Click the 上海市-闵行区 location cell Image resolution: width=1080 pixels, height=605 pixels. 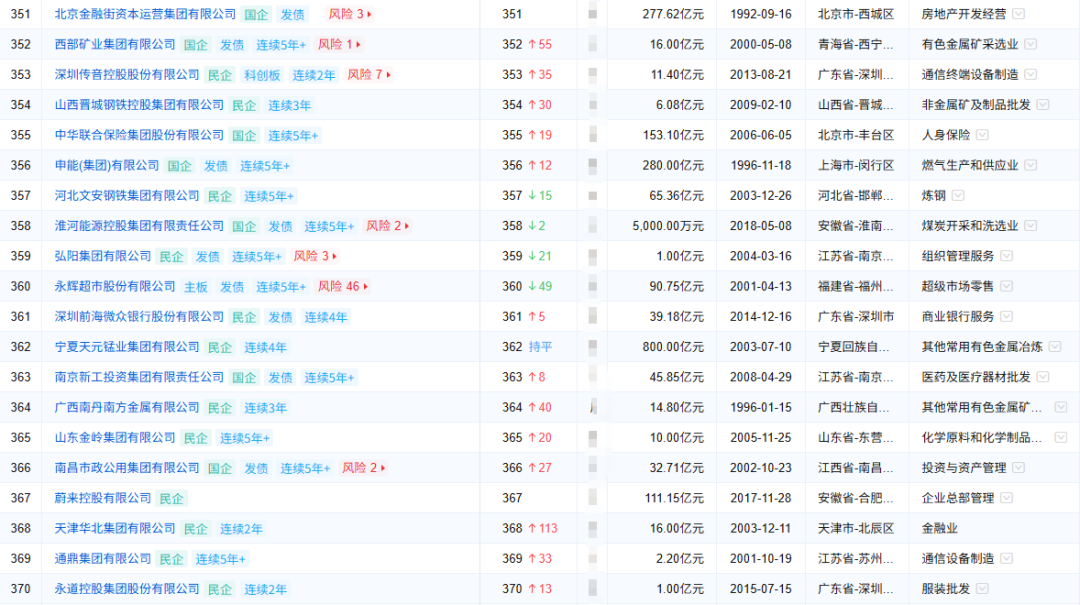(x=856, y=165)
